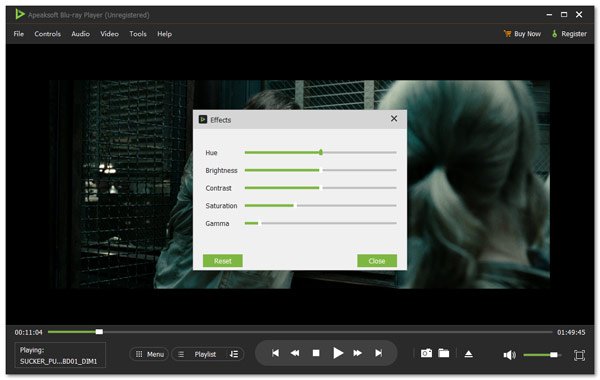Viewport: 600px width, 380px height.
Task: Minimize the Blu-ray Player window
Action: point(549,15)
